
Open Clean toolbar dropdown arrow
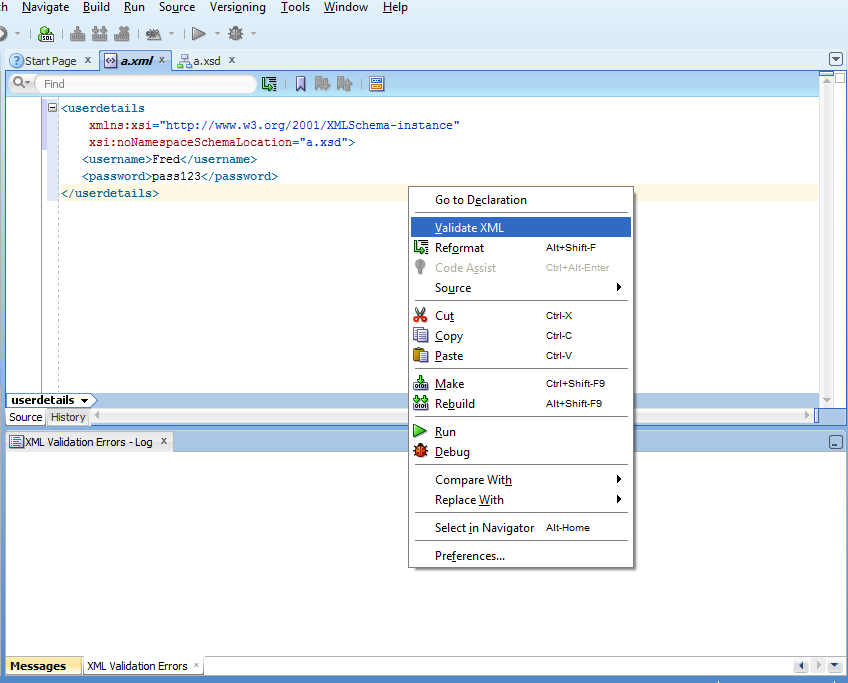[171, 34]
